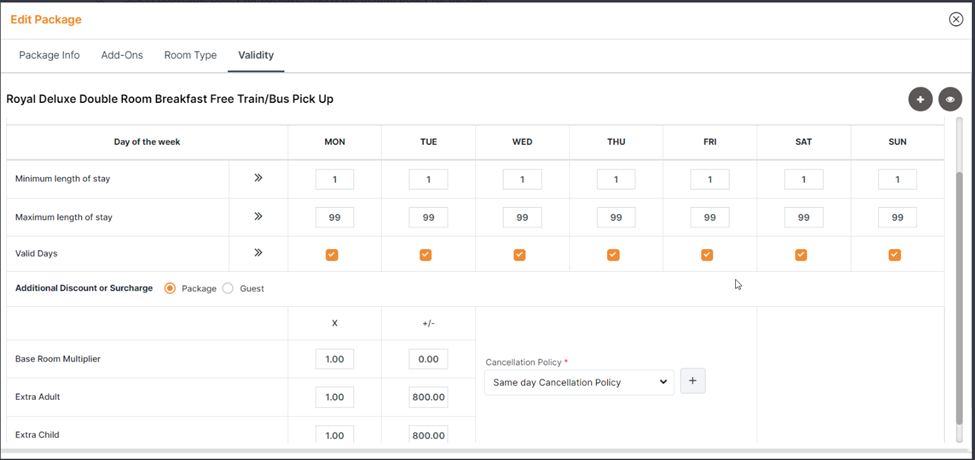This screenshot has width=975, height=460.
Task: Click the eye preview icon
Action: click(x=950, y=99)
